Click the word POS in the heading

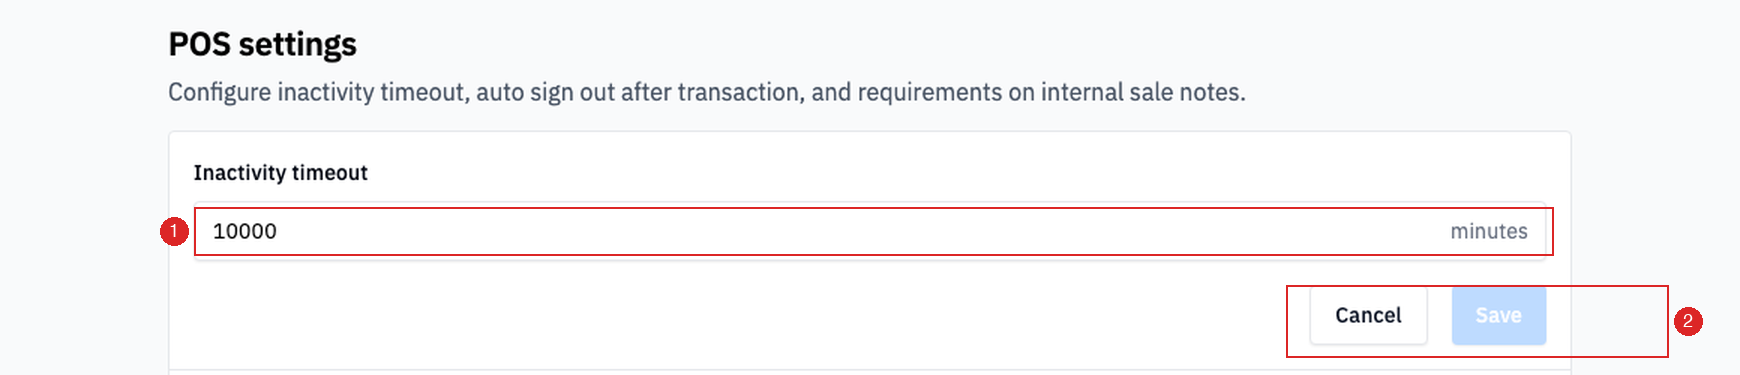point(199,44)
